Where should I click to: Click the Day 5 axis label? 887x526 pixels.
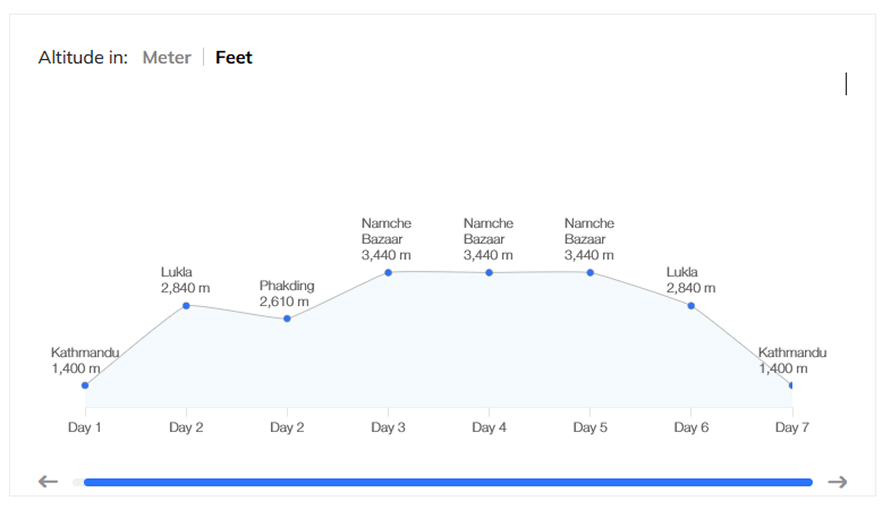pyautogui.click(x=590, y=428)
